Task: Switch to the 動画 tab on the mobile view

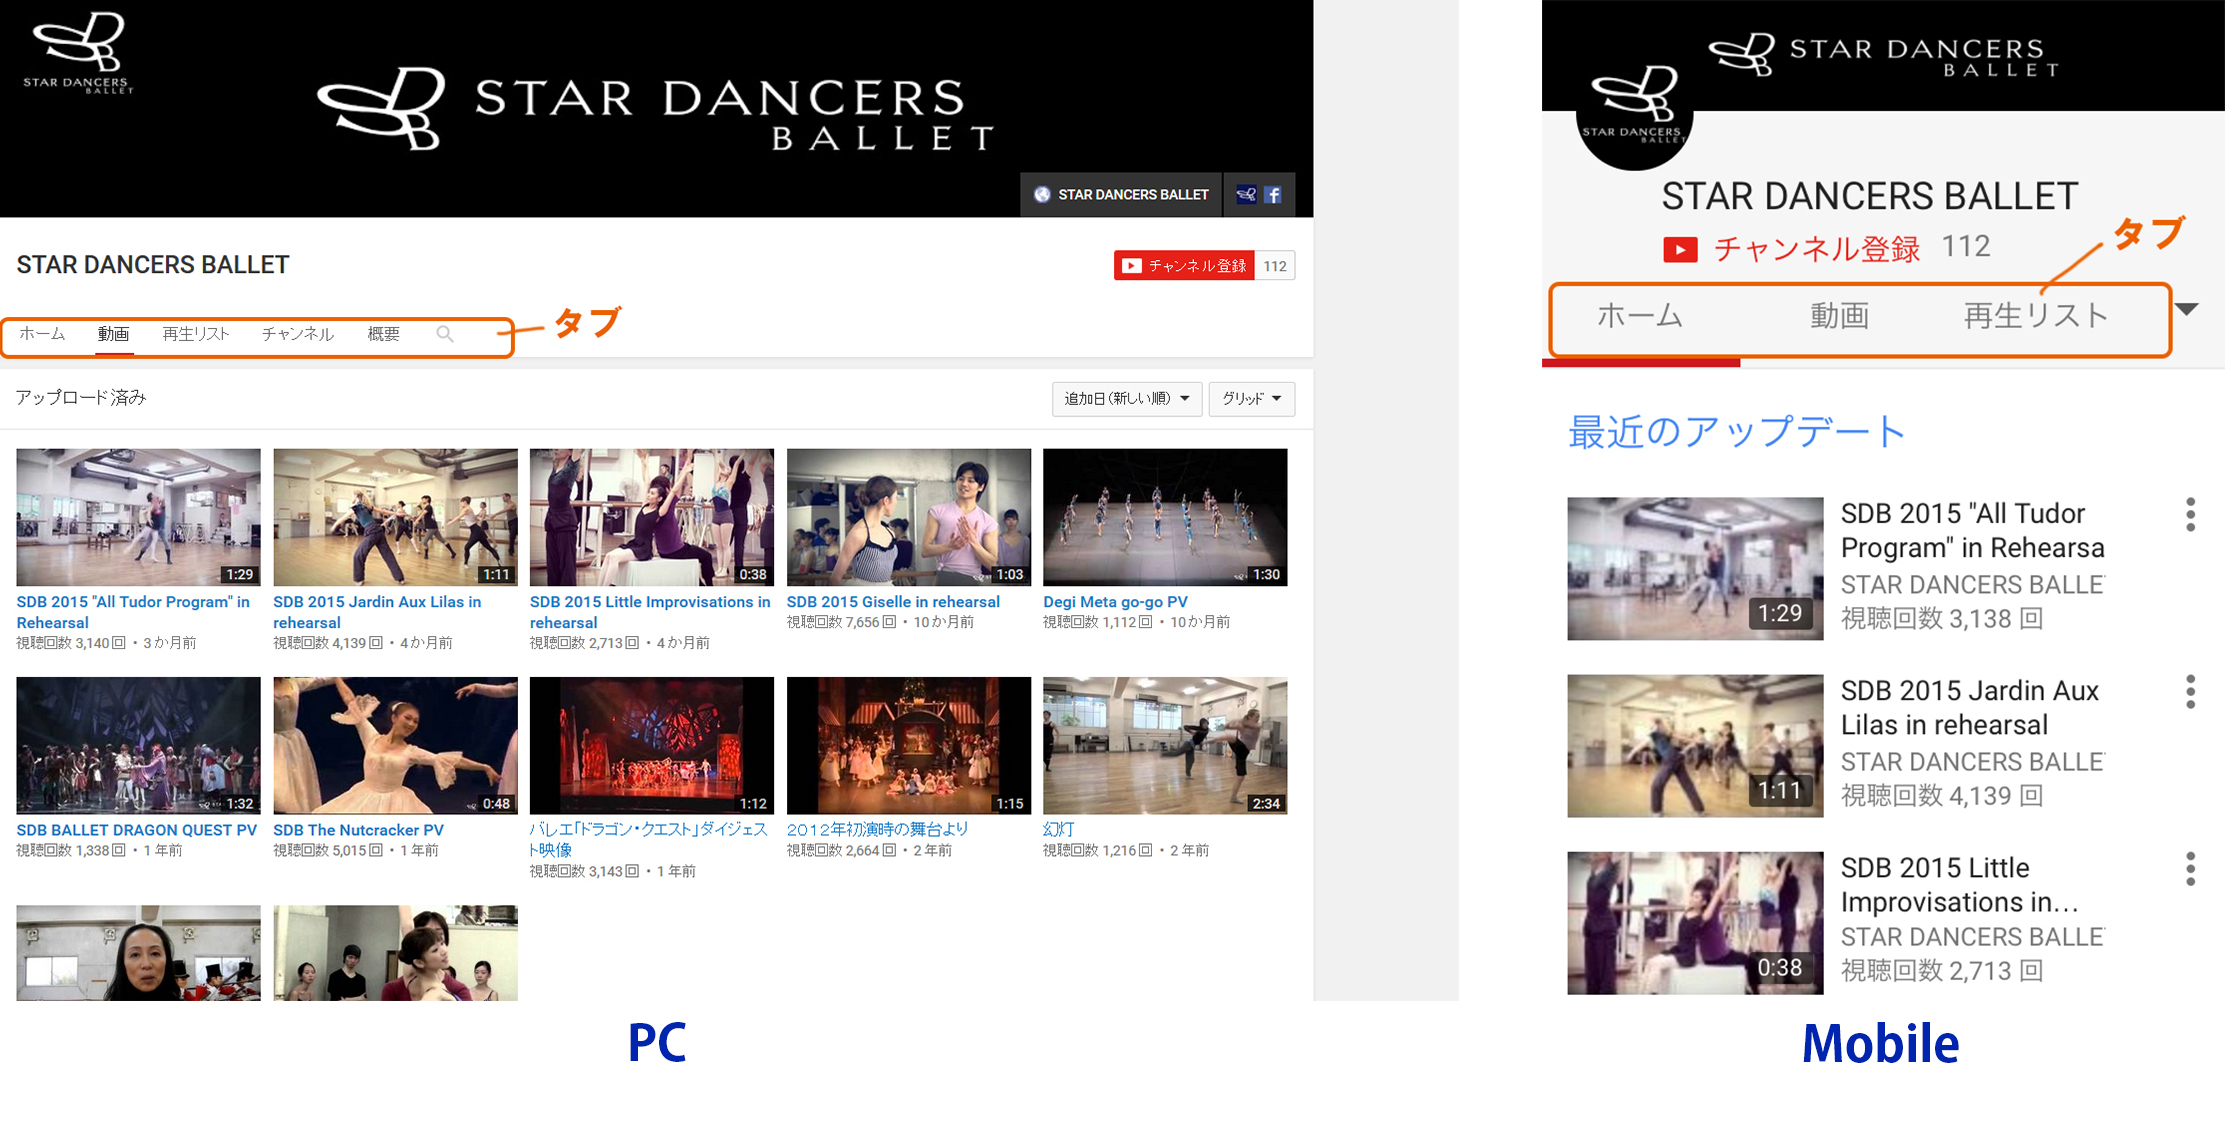Action: [1839, 316]
